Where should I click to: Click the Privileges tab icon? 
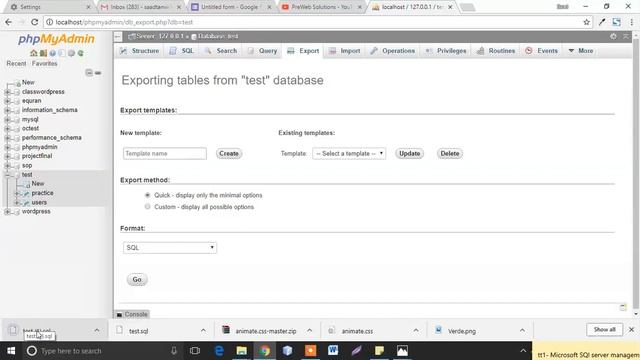point(429,51)
